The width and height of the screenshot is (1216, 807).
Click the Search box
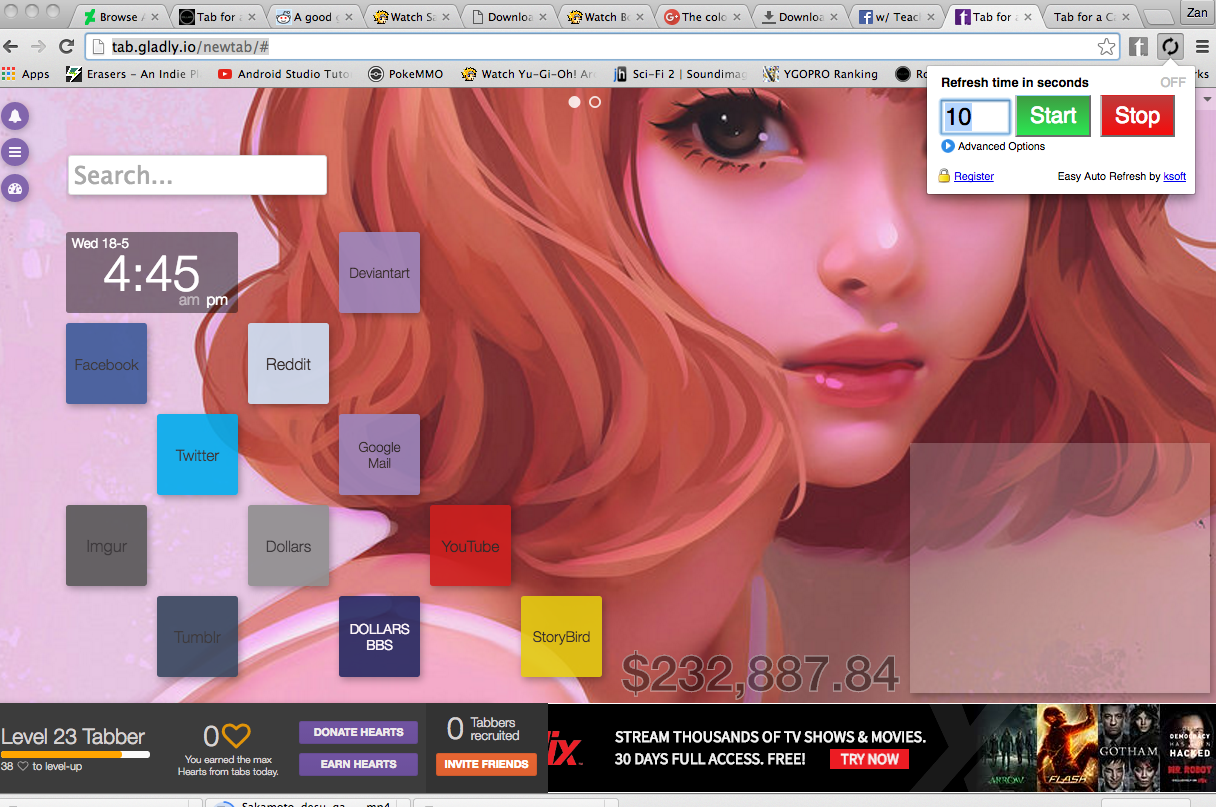pos(197,176)
